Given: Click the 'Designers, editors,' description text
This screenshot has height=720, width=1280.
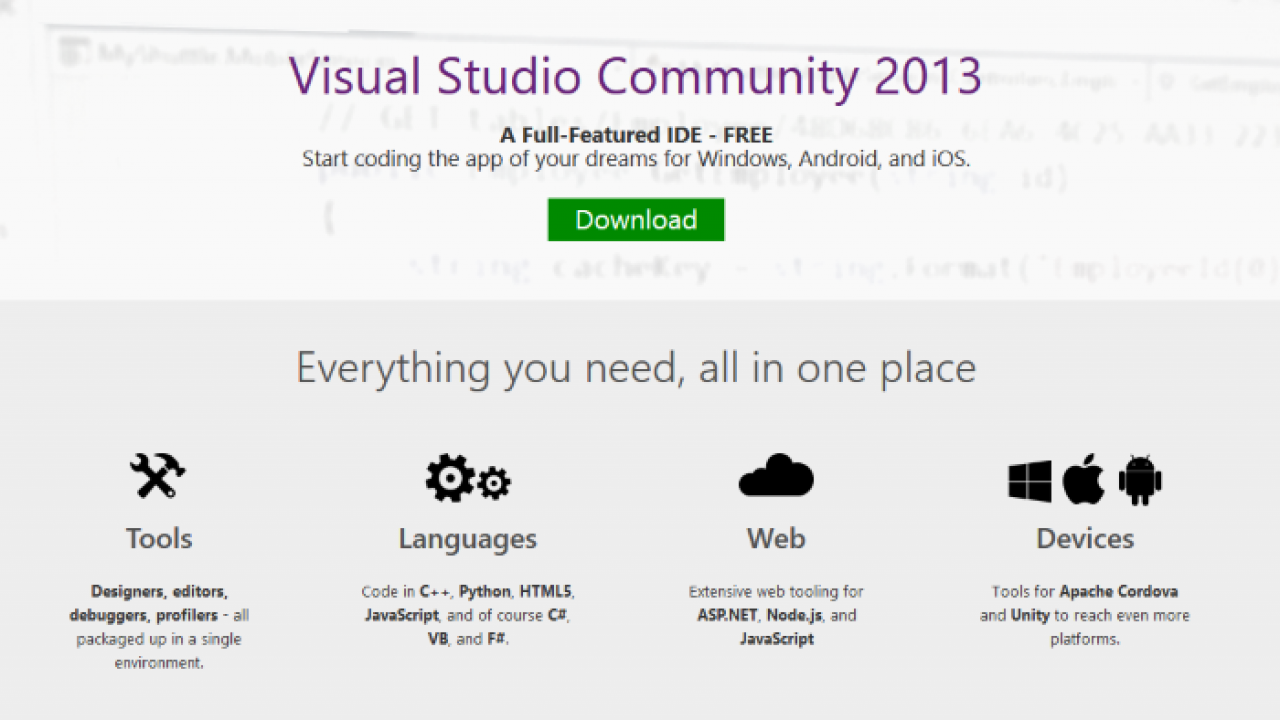Looking at the screenshot, I should (x=159, y=592).
